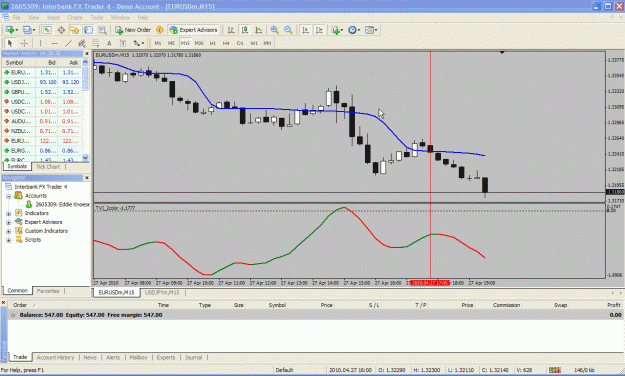Viewport: 625px width, 376px height.
Task: Collapse the Accounts tree node
Action: 8,196
